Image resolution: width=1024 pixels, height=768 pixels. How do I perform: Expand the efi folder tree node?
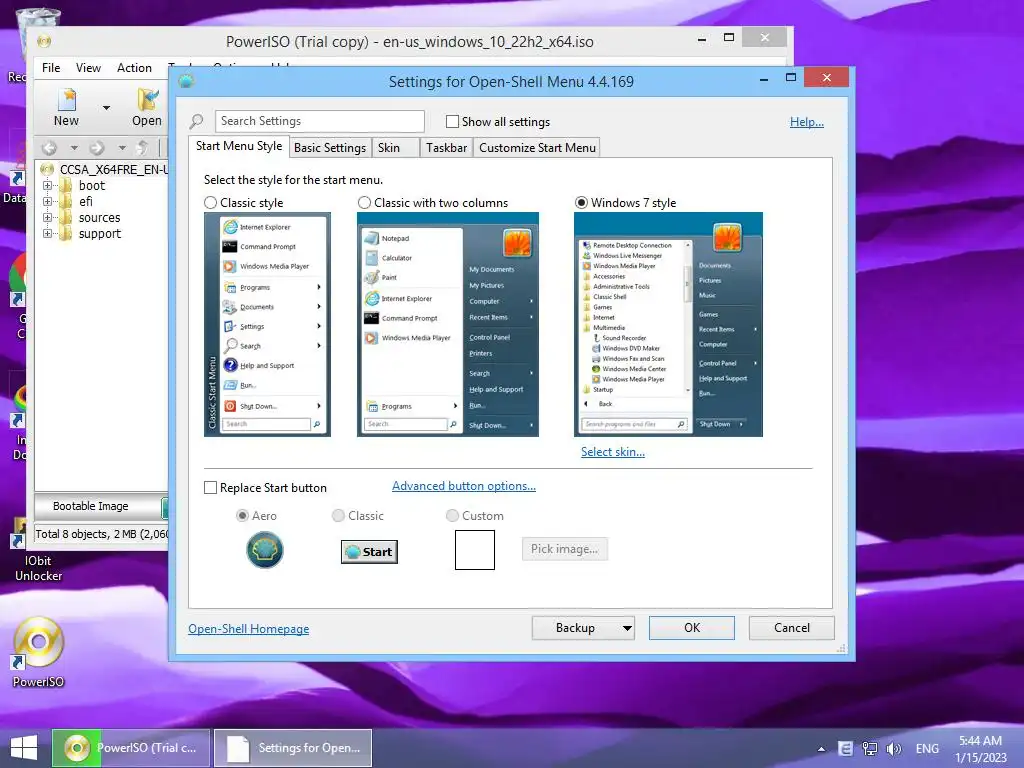click(x=48, y=201)
